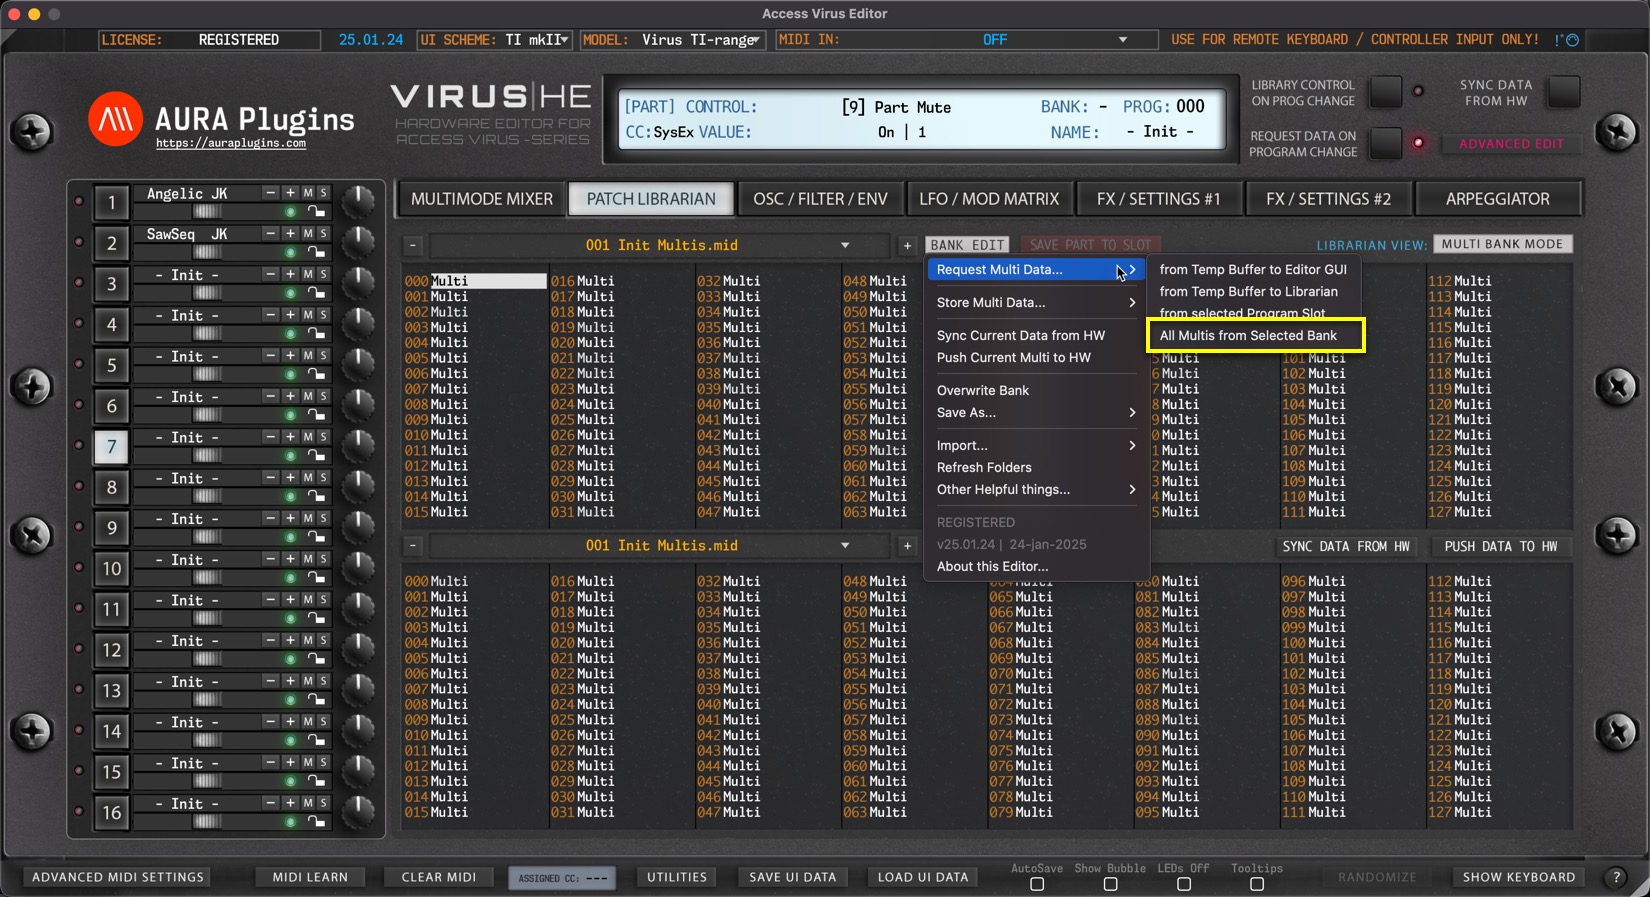Screen dimensions: 1650x897
Task: Solo part 2 SawSeq JK
Action: 323,234
